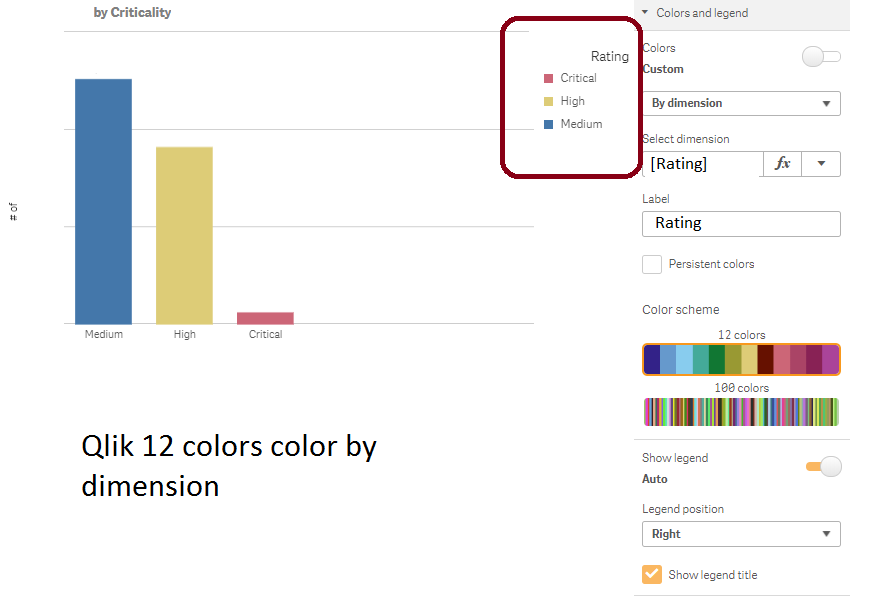Open the Legend position dropdown set to Right
This screenshot has width=871, height=601.
click(740, 534)
